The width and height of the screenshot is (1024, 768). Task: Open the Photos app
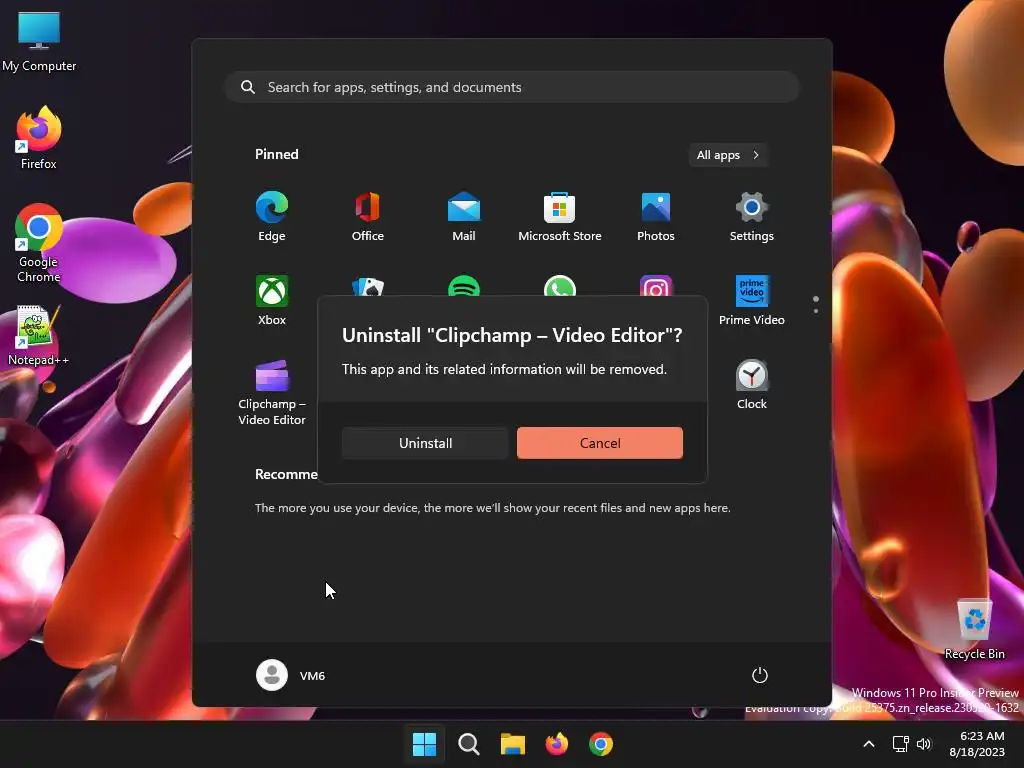point(656,217)
